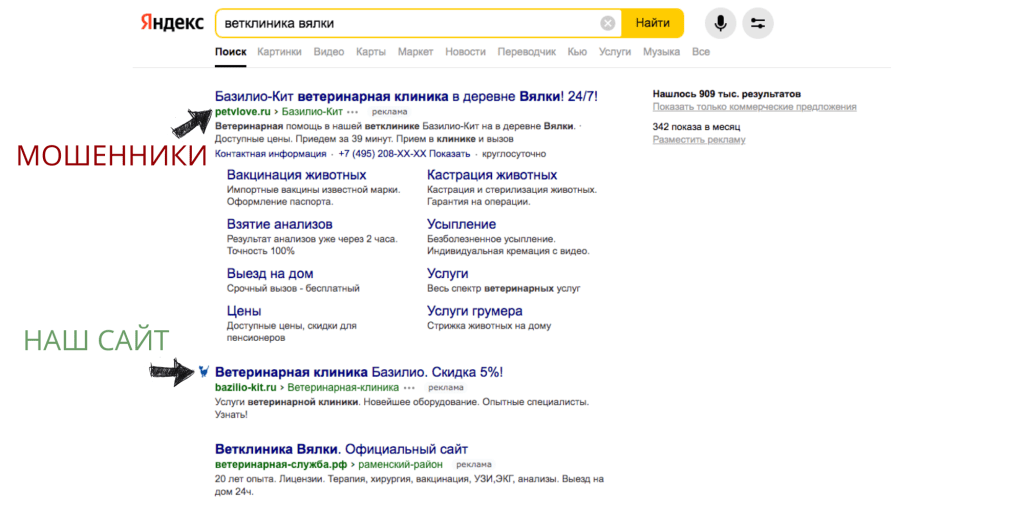
Task: Click the Разместить рекламу link
Action: click(699, 140)
